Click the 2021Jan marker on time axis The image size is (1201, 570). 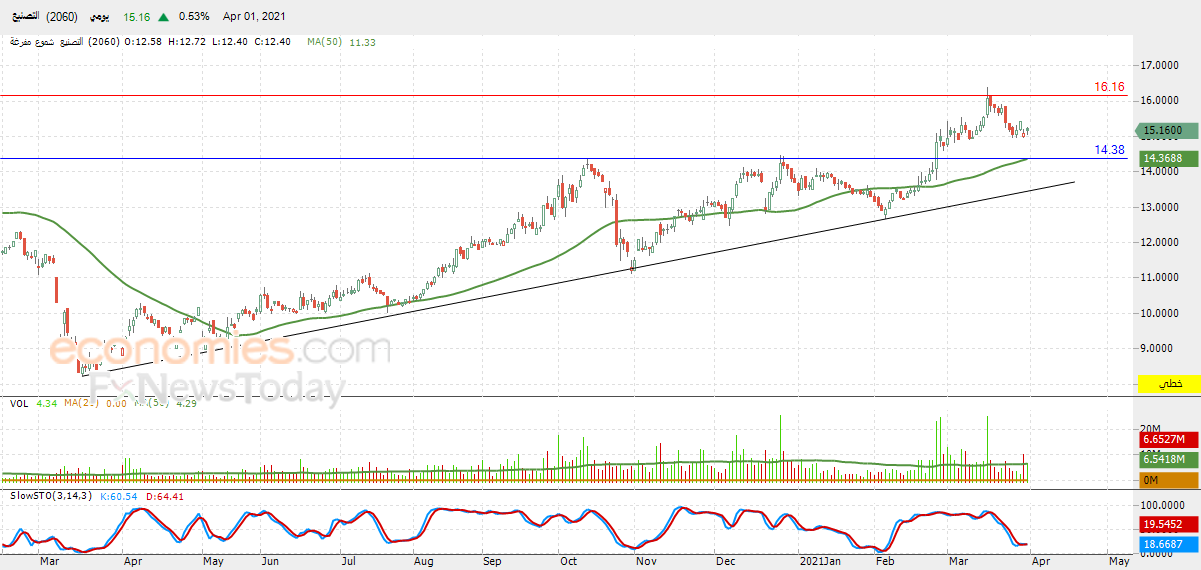point(823,564)
